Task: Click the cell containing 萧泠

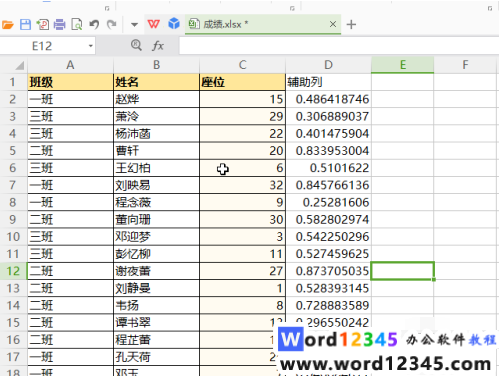Action: [156, 116]
